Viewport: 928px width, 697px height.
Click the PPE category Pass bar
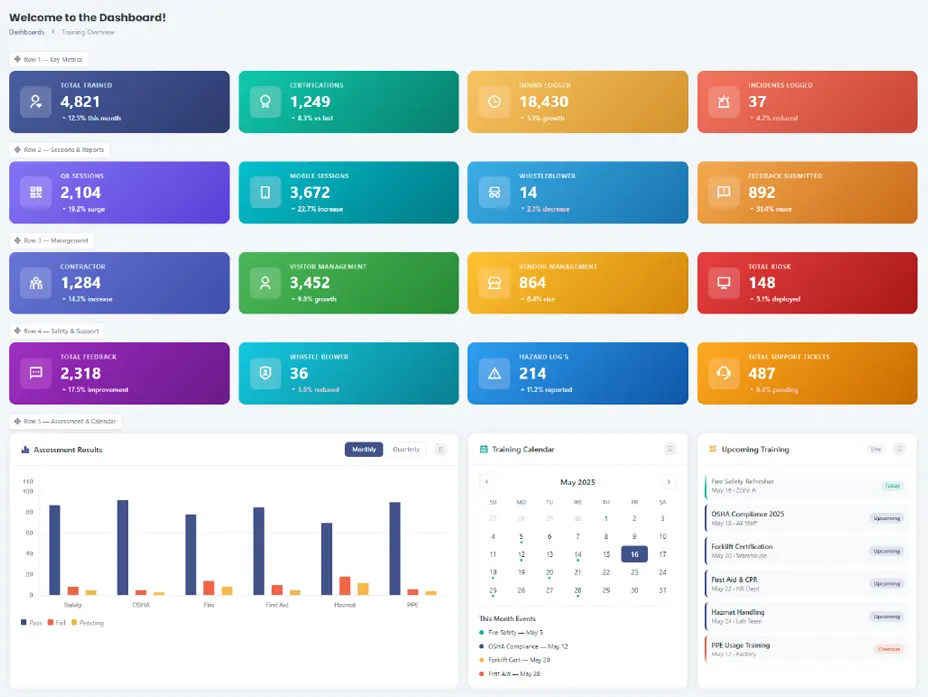[x=395, y=548]
